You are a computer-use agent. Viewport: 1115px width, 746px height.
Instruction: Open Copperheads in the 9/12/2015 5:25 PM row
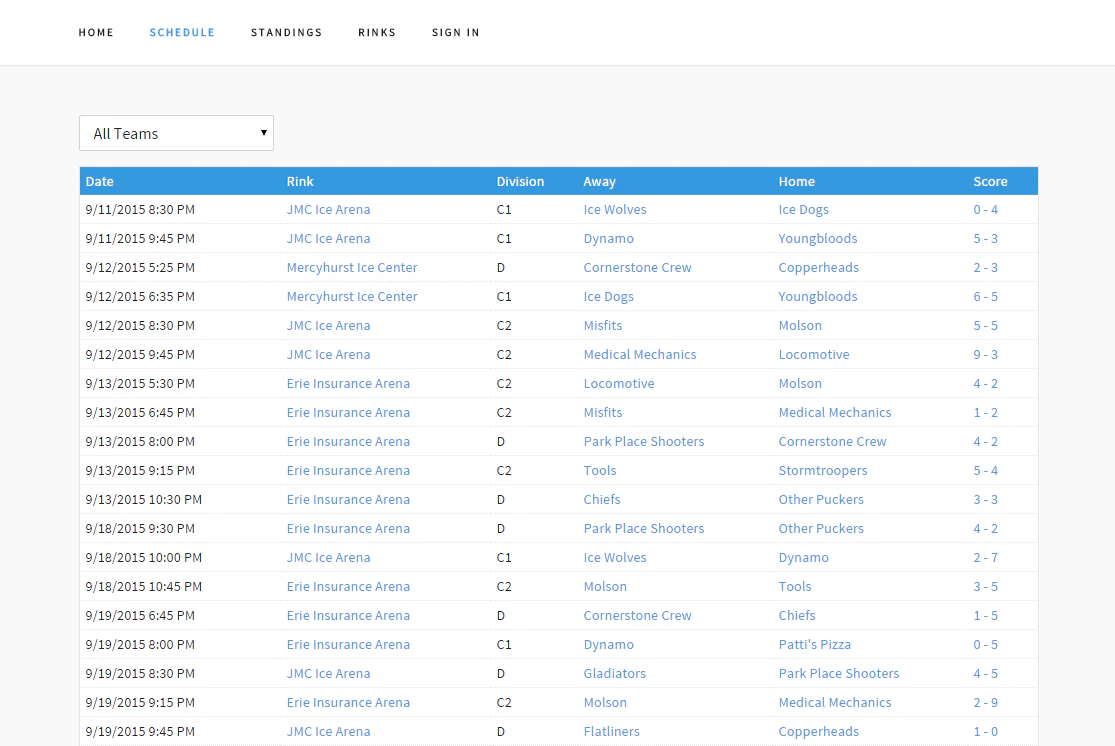pyautogui.click(x=818, y=267)
